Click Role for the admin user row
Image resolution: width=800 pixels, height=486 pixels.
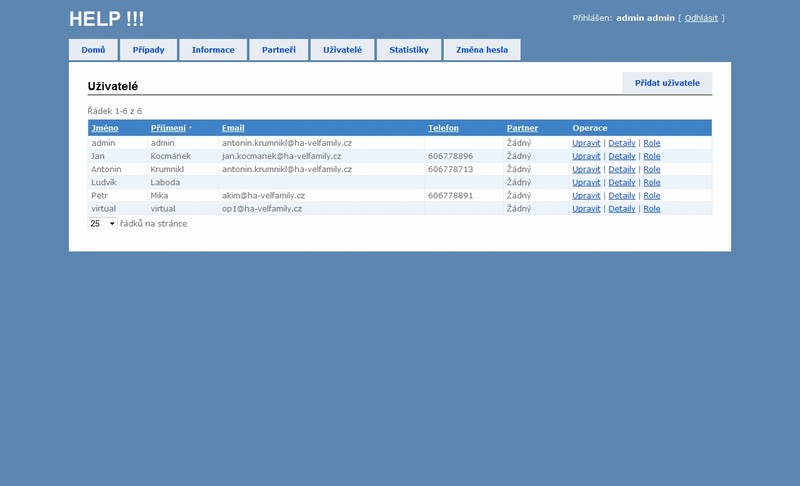pyautogui.click(x=652, y=143)
